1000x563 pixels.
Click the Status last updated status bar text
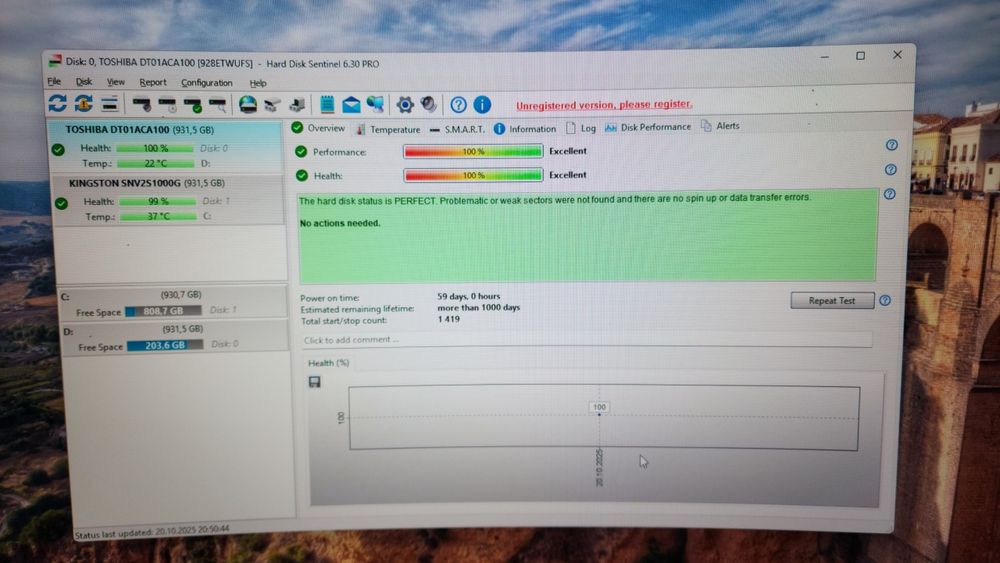(x=152, y=530)
